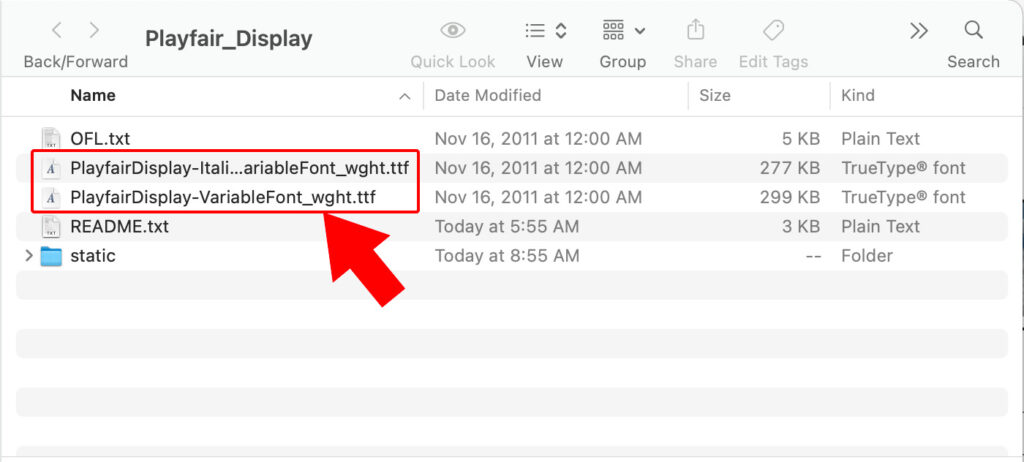This screenshot has height=462, width=1024.
Task: Sort by Date Modified column
Action: (x=488, y=95)
